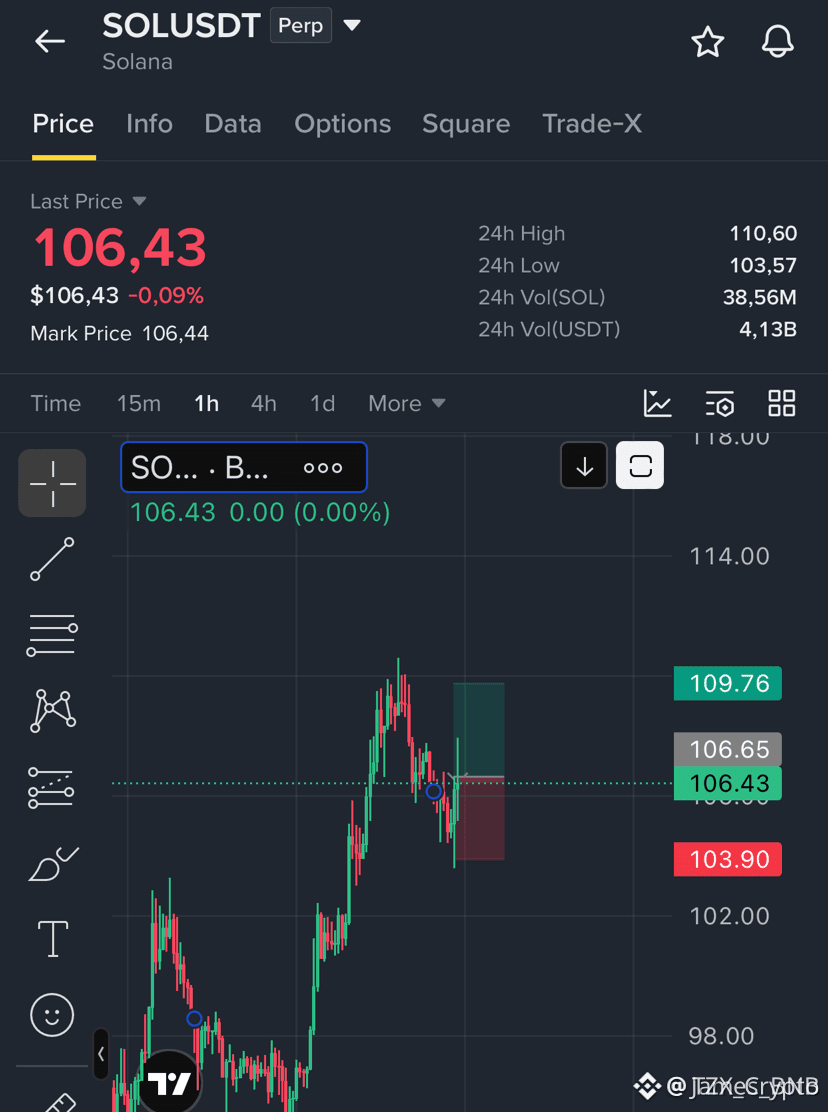Click the 24h High value 110,60
The width and height of the screenshot is (828, 1112).
(763, 233)
